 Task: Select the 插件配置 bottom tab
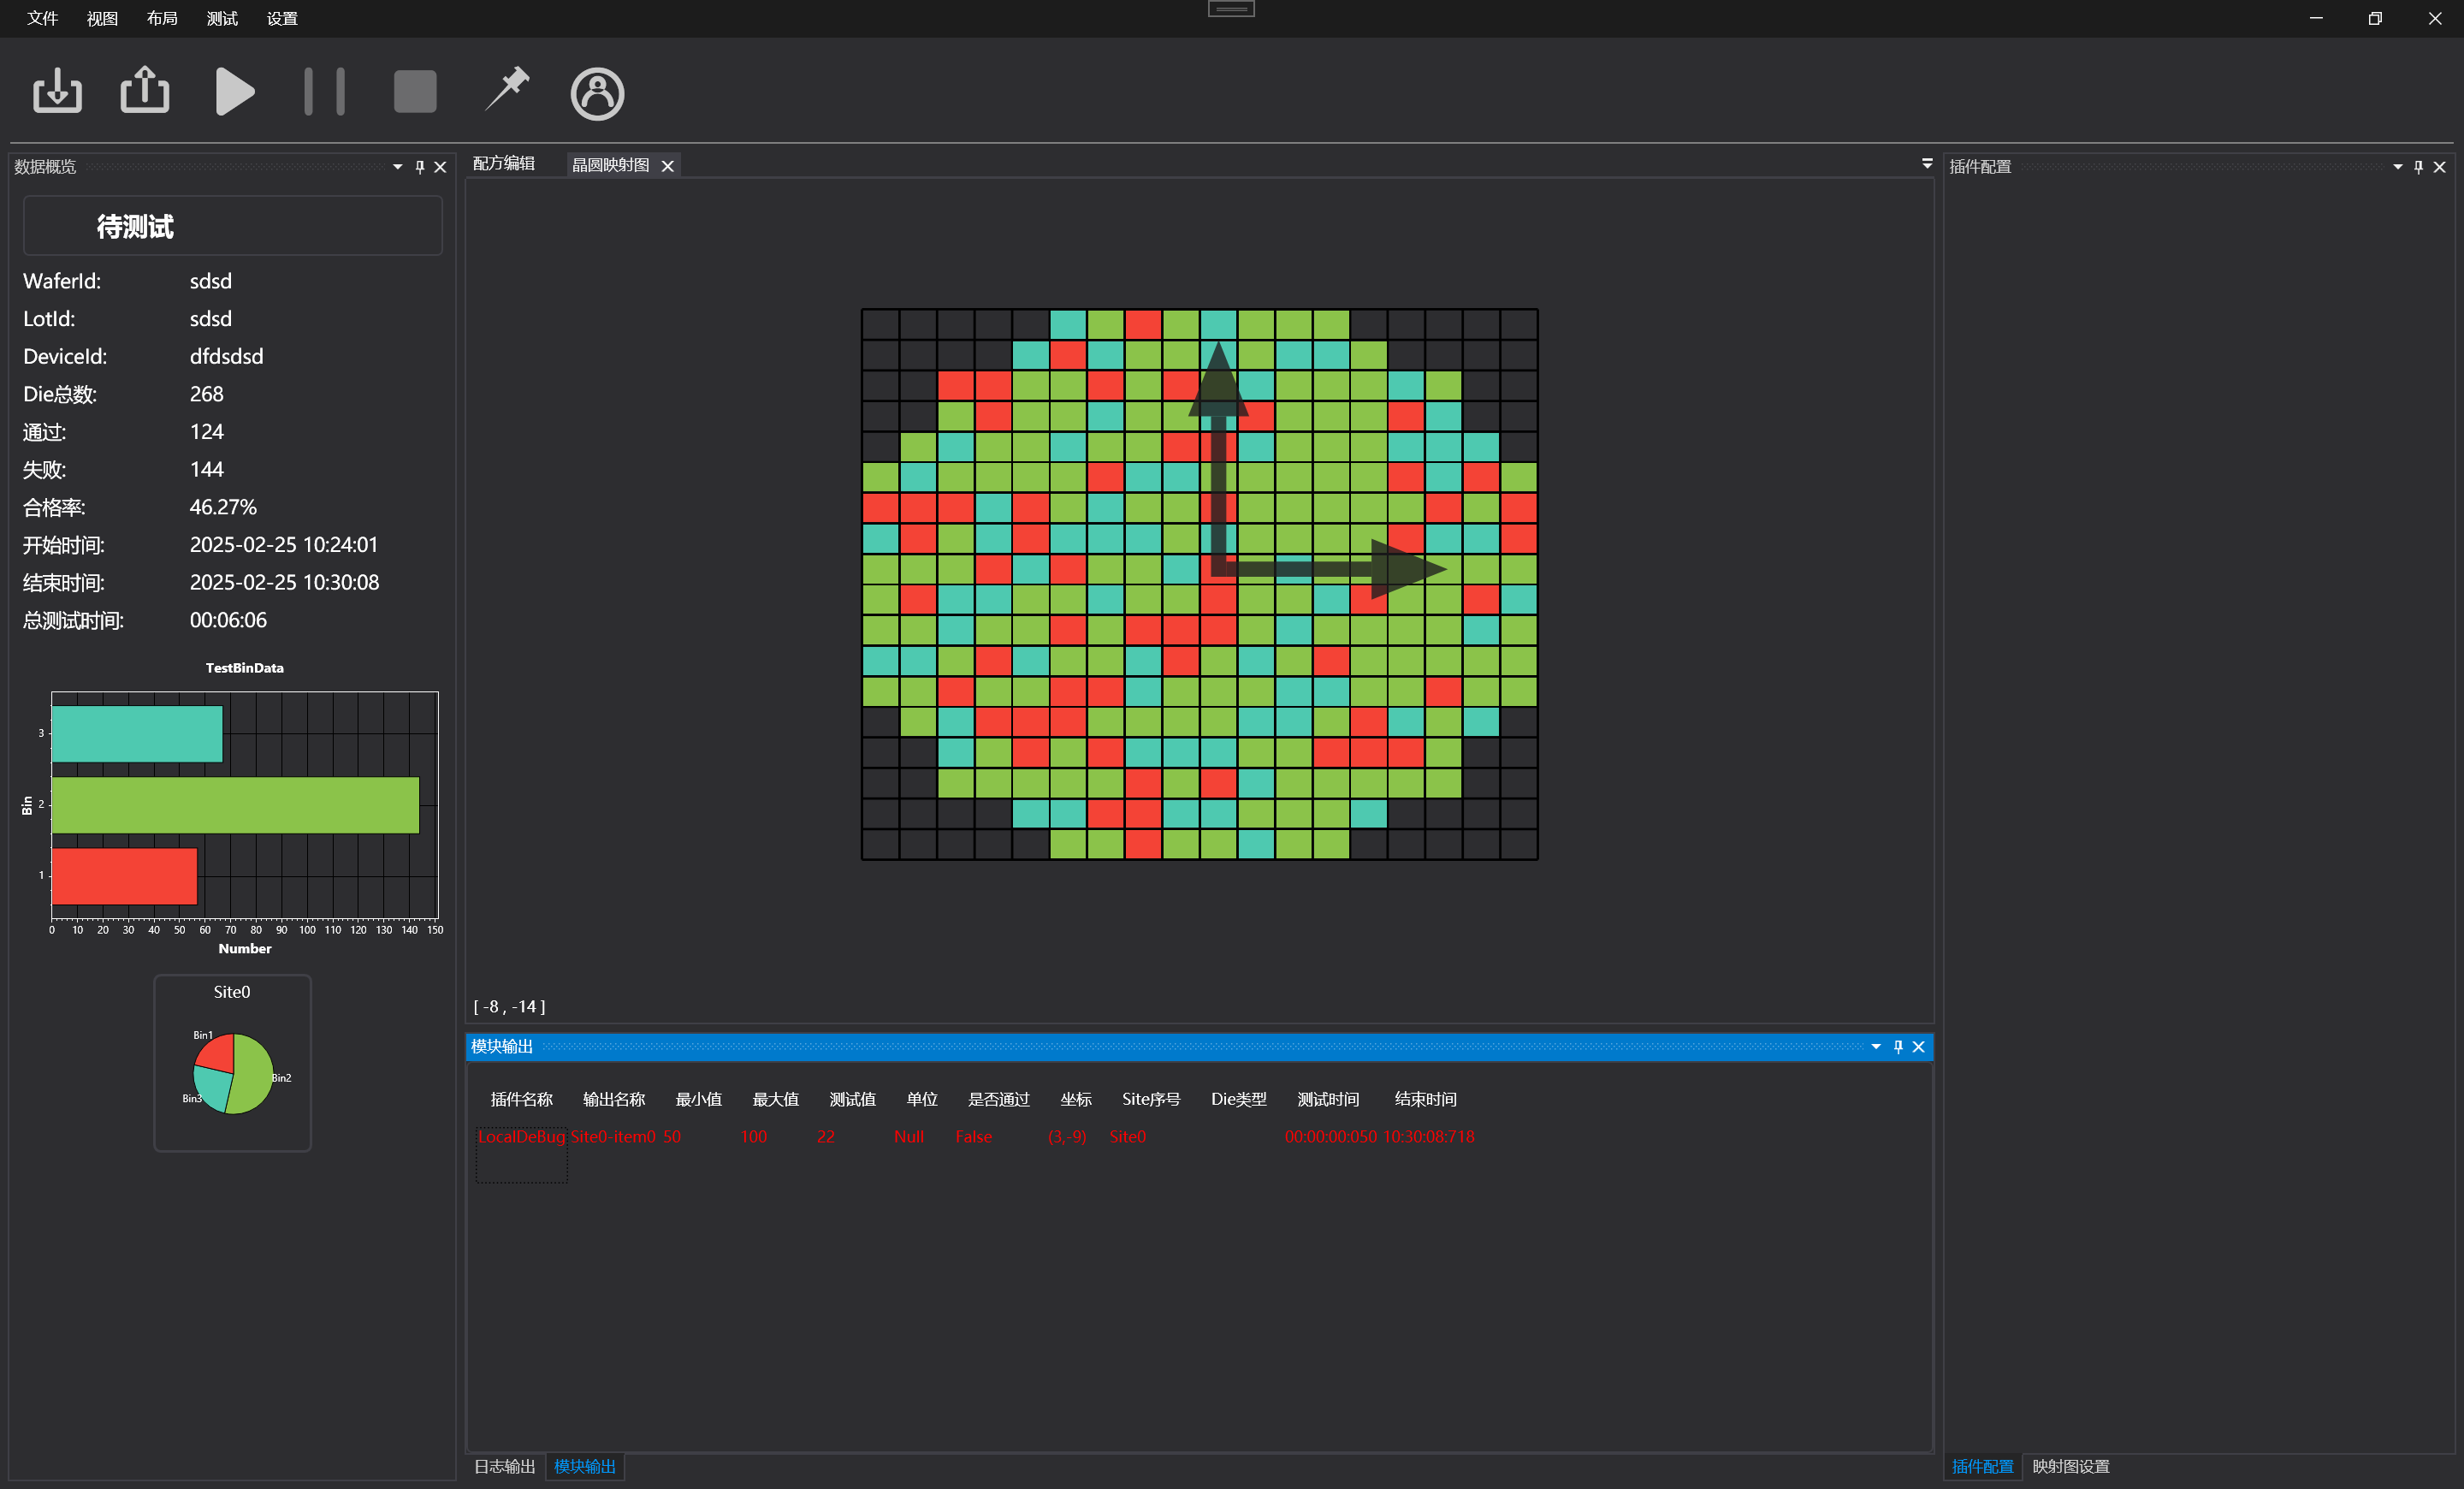pyautogui.click(x=1983, y=1467)
